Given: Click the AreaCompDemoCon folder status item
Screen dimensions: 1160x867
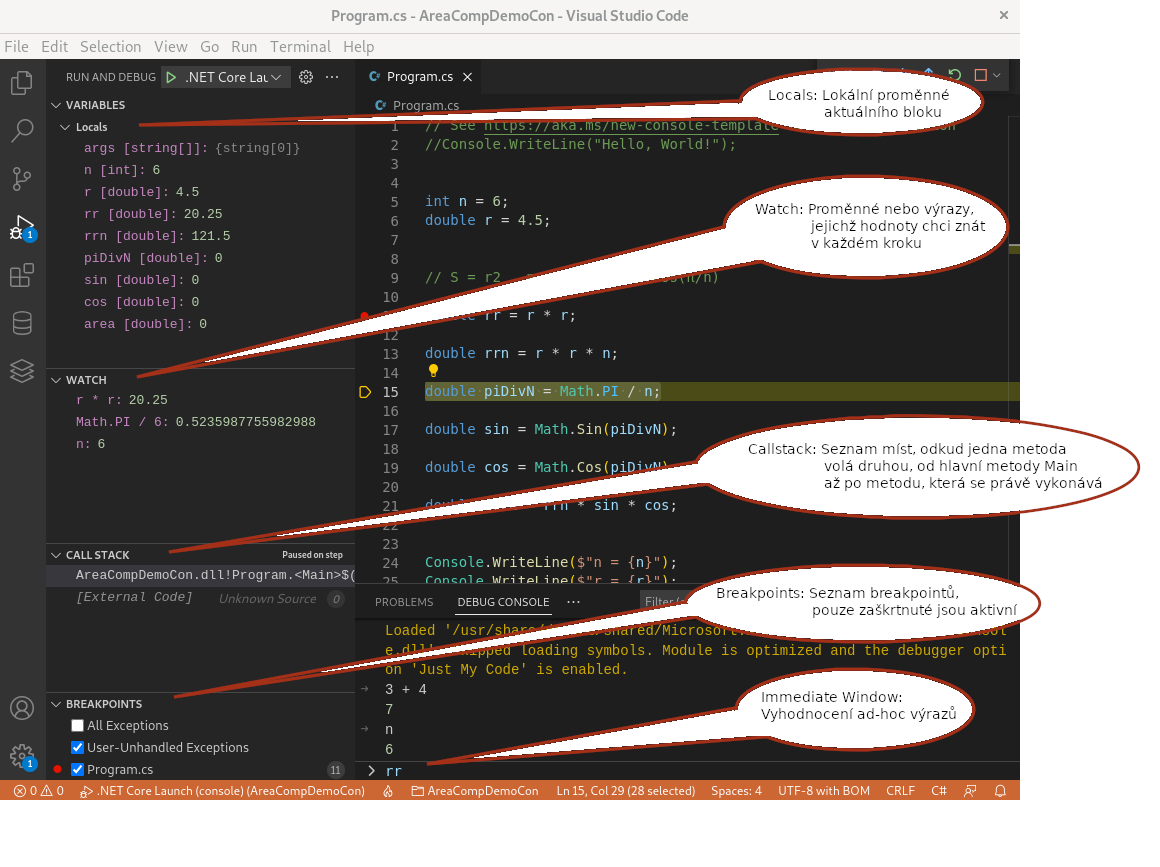Looking at the screenshot, I should [x=475, y=791].
